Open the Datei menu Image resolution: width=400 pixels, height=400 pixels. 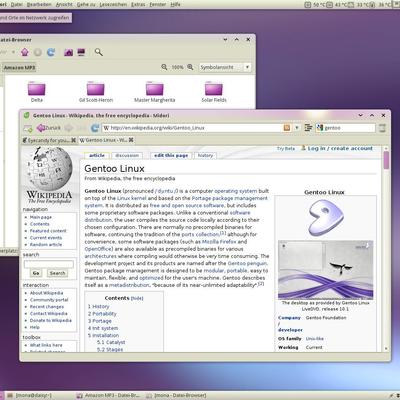tap(17, 4)
